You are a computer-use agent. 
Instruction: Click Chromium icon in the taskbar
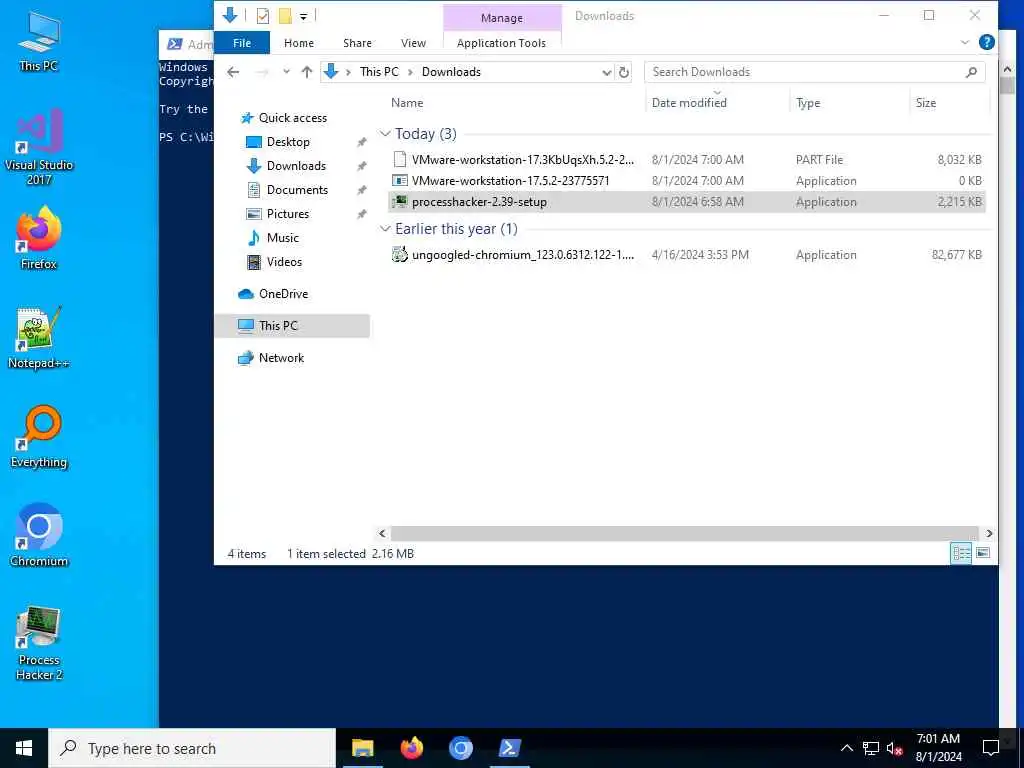[460, 748]
